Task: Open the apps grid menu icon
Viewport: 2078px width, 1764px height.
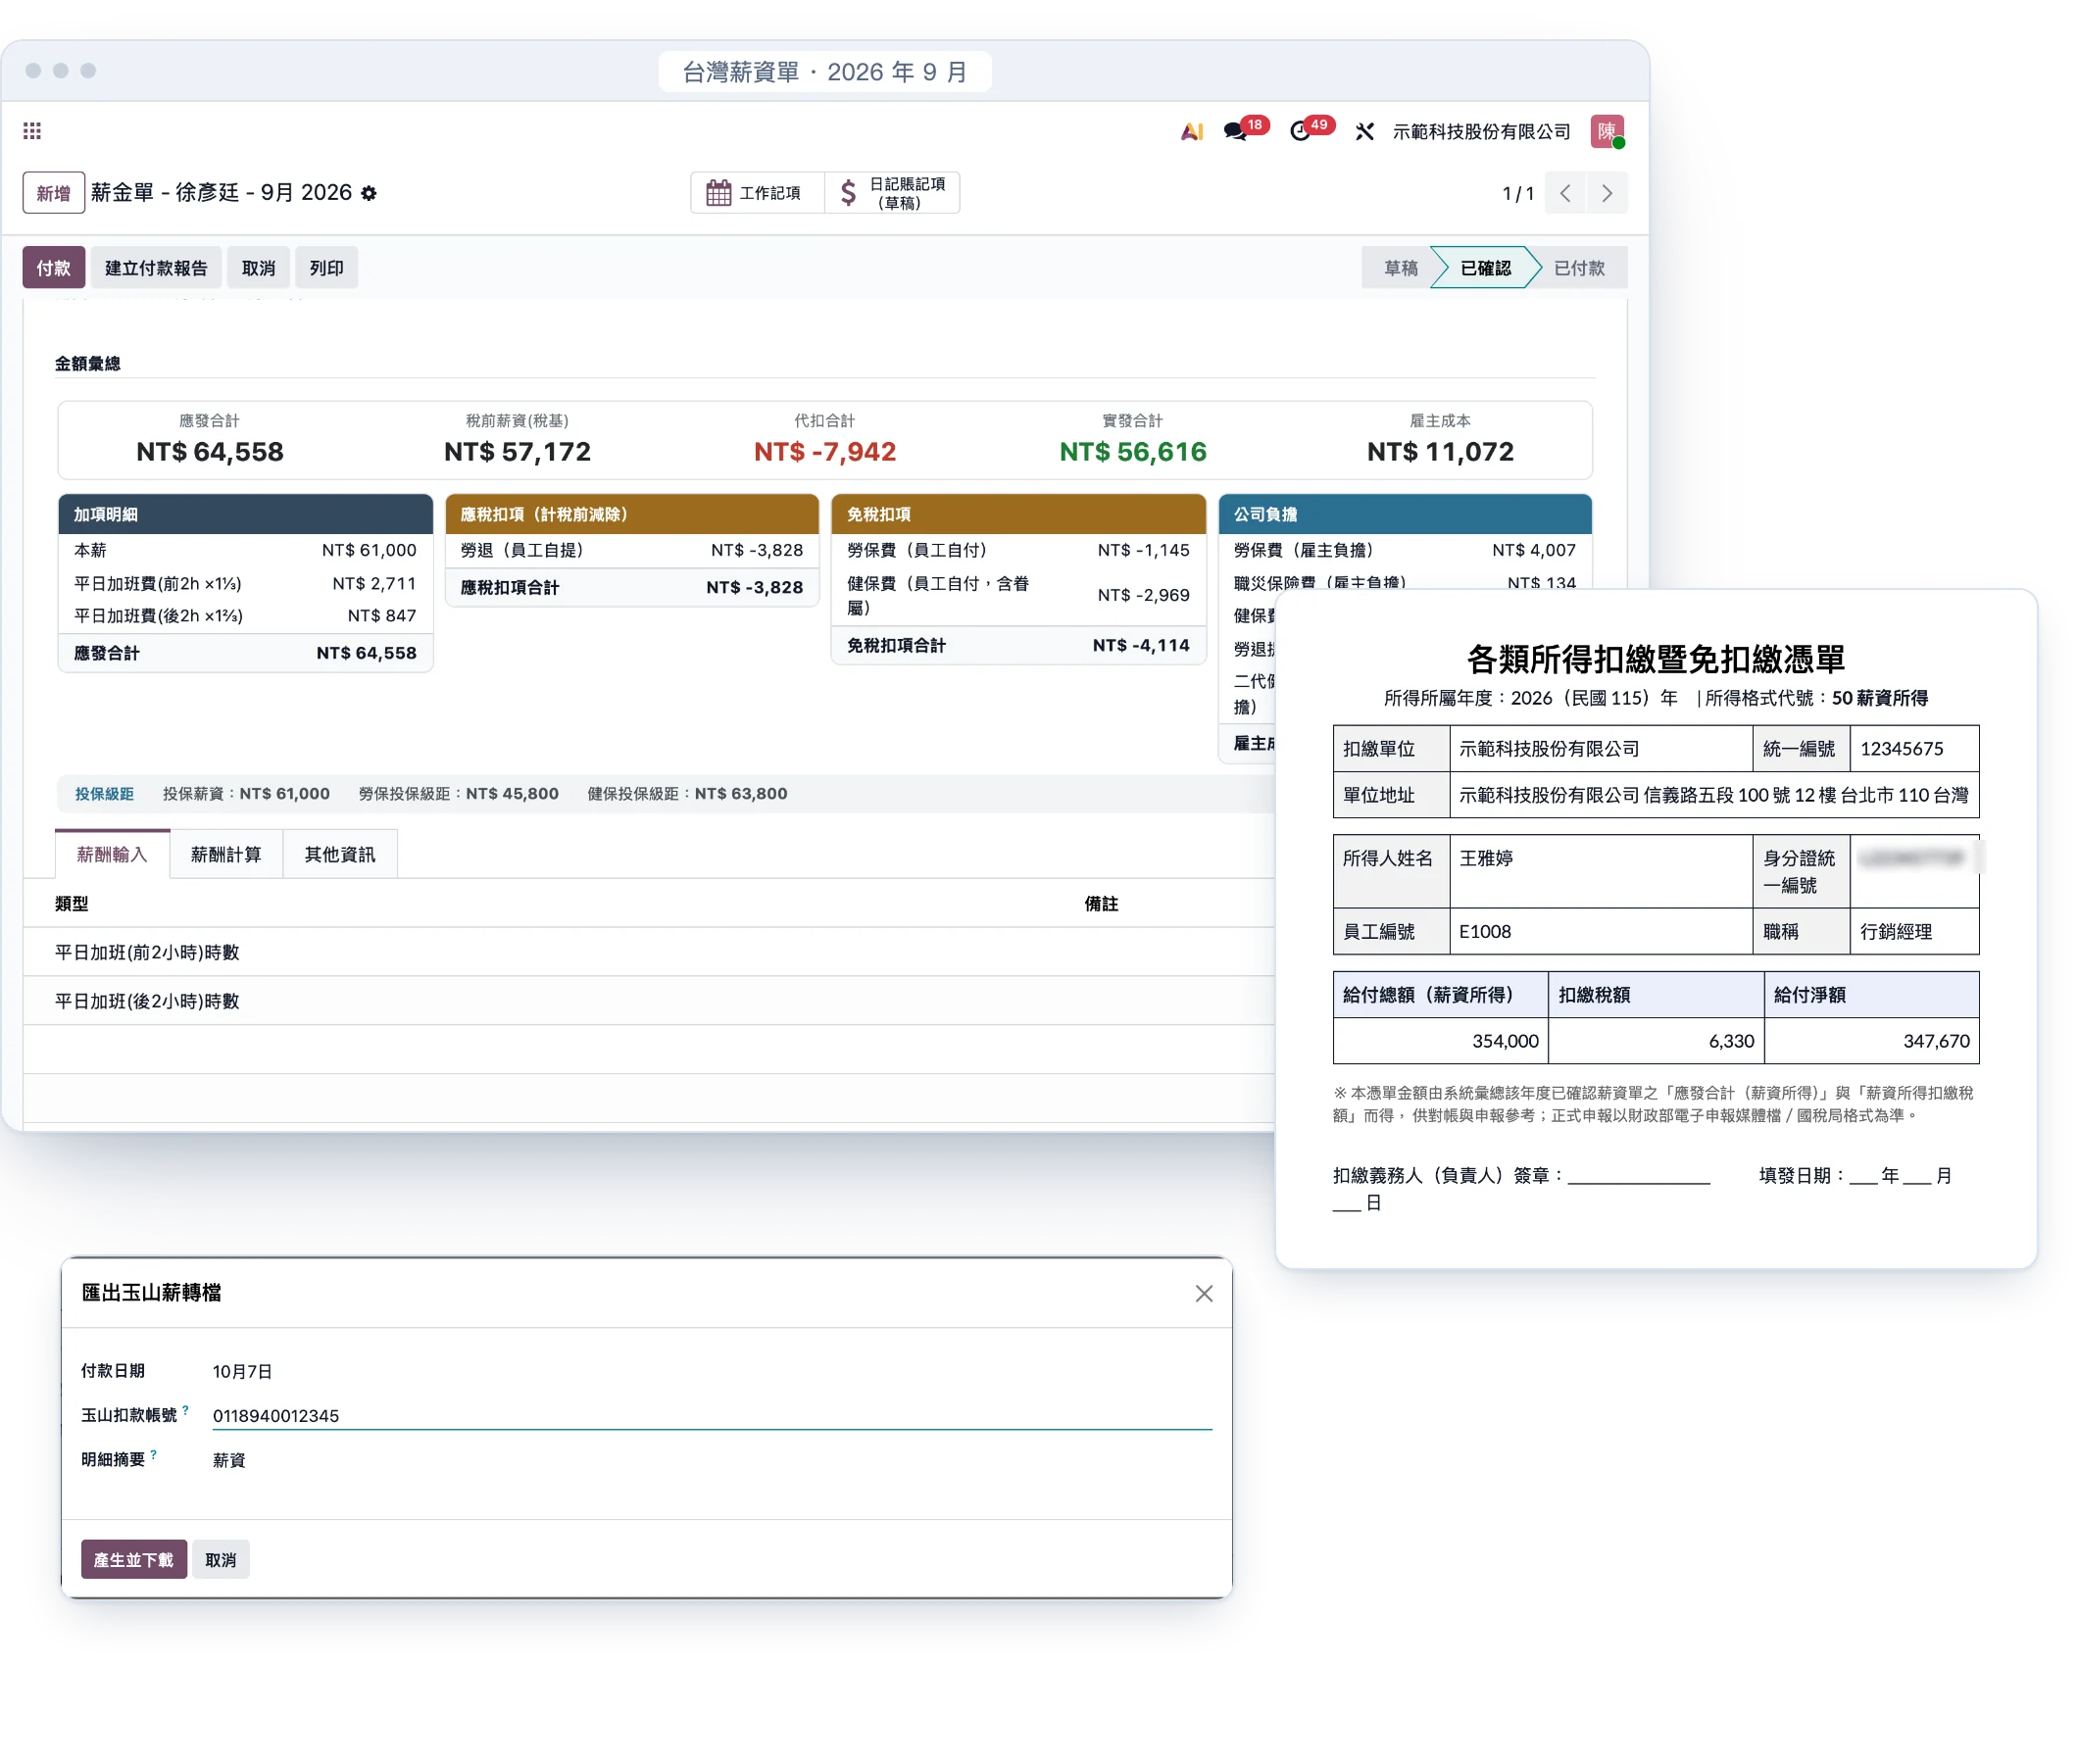Action: [32, 131]
